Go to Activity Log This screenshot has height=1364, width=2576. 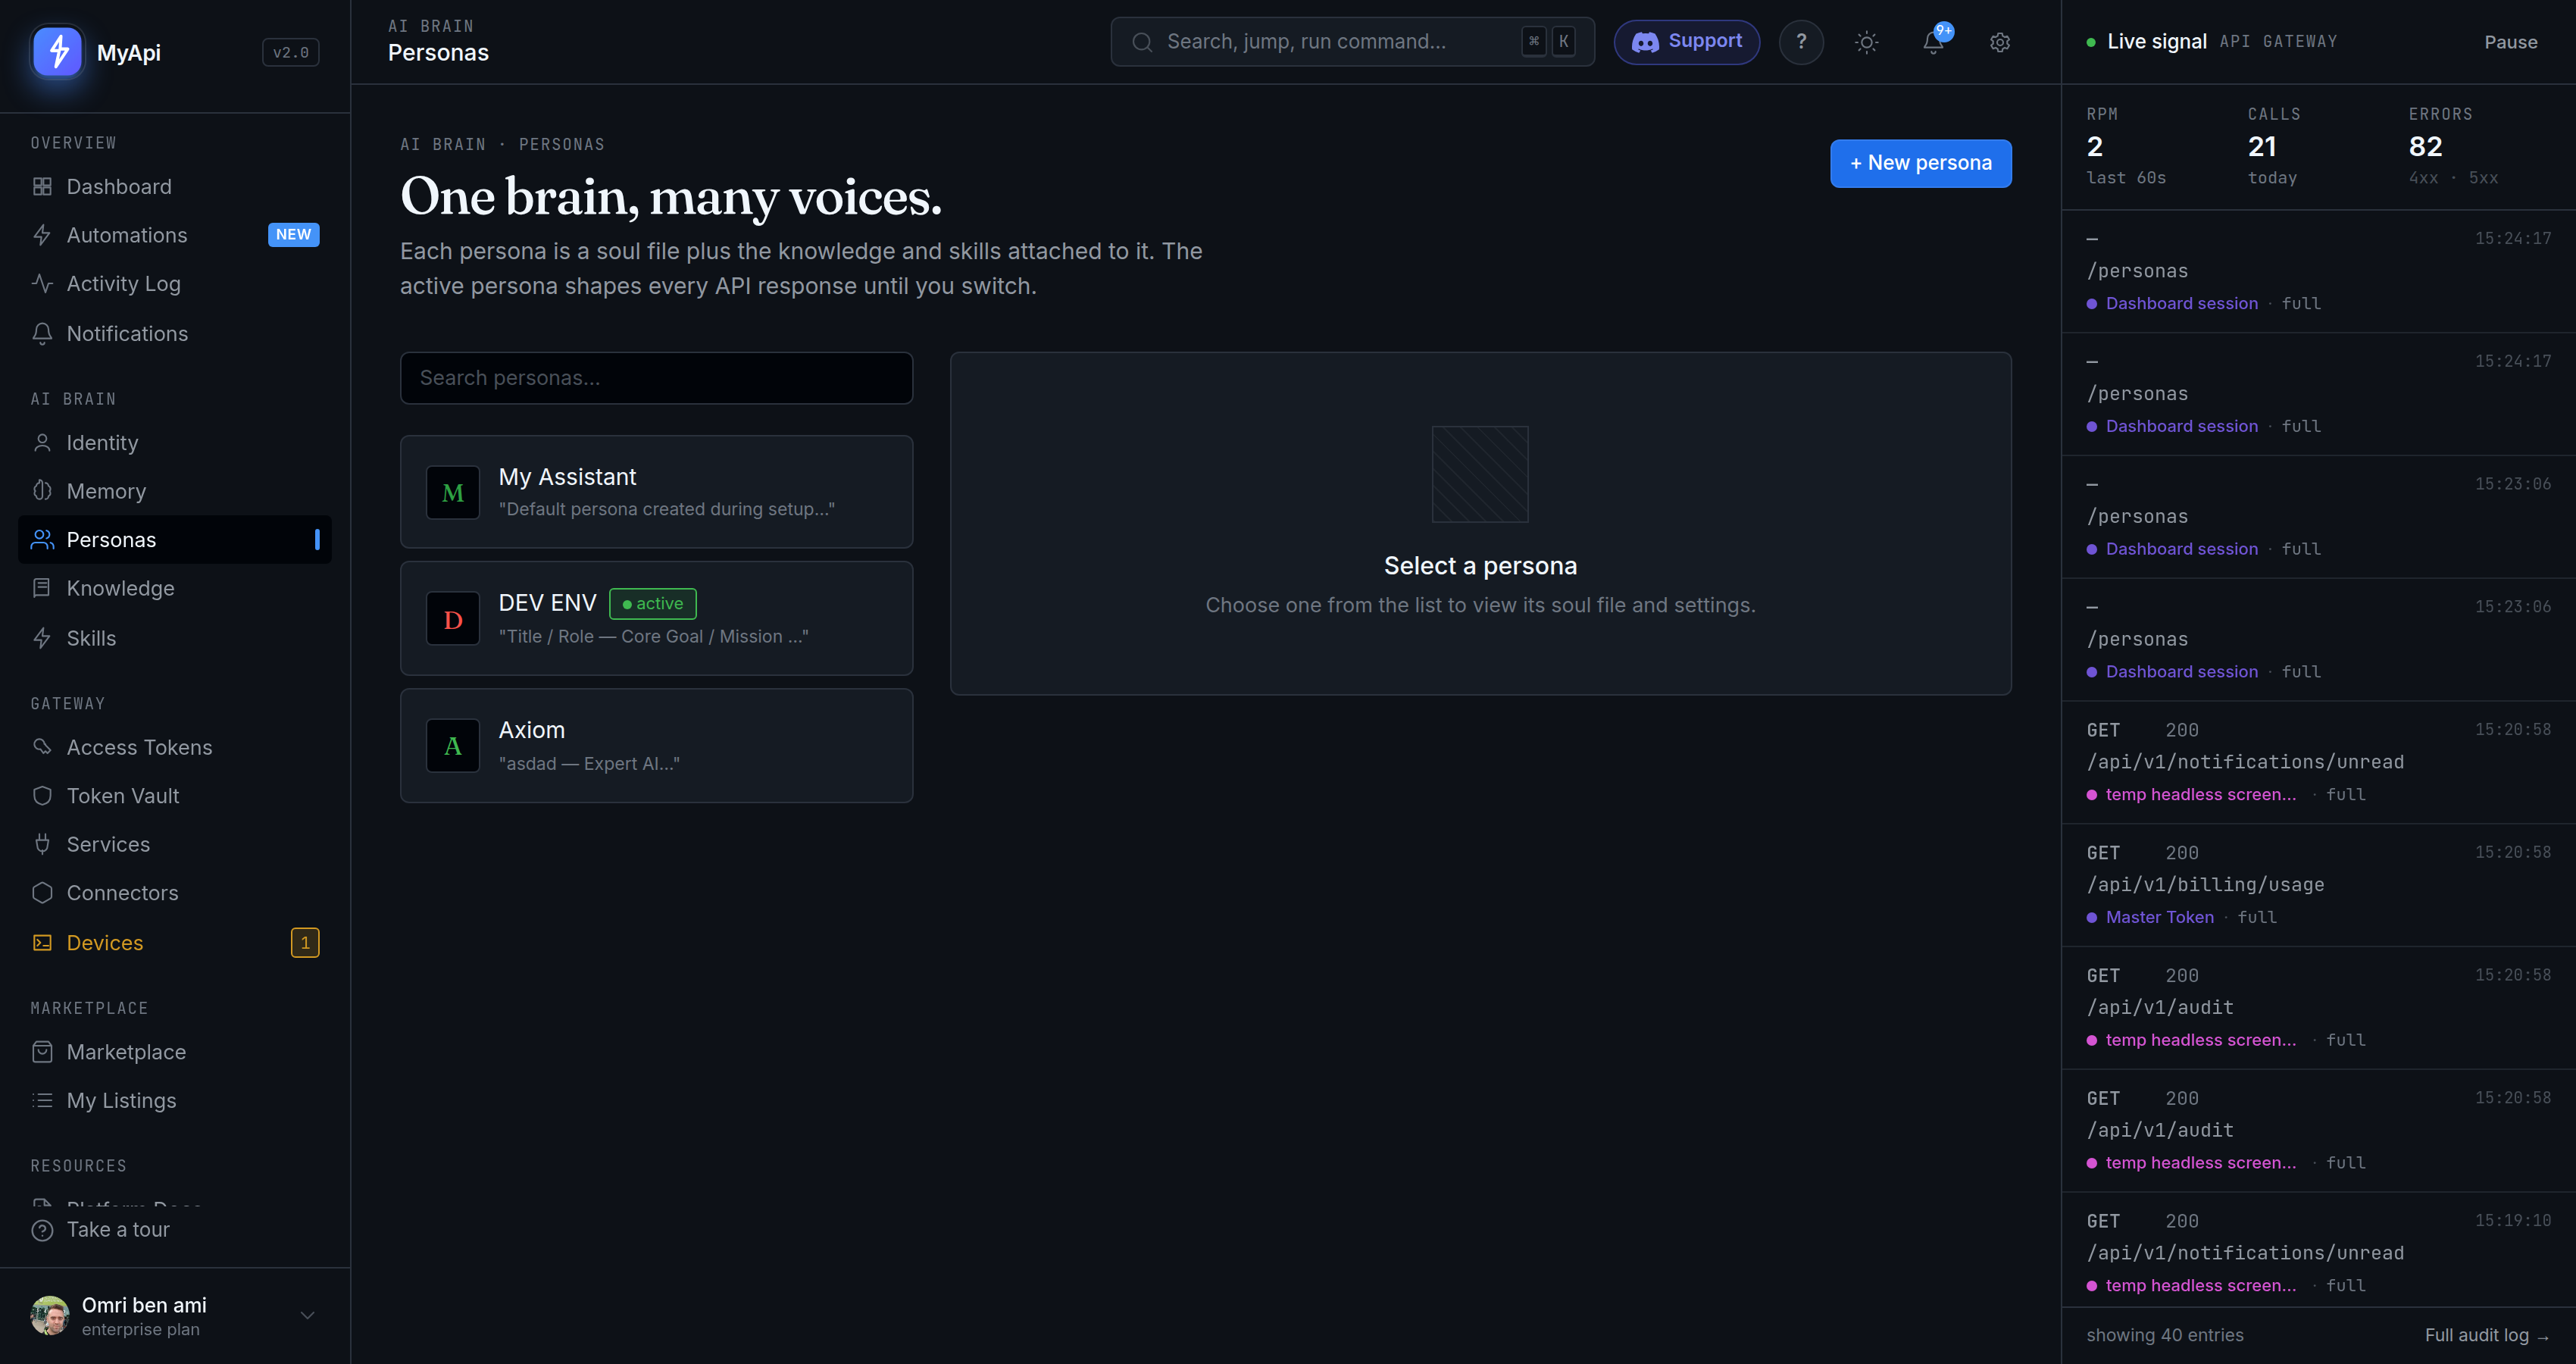click(175, 284)
